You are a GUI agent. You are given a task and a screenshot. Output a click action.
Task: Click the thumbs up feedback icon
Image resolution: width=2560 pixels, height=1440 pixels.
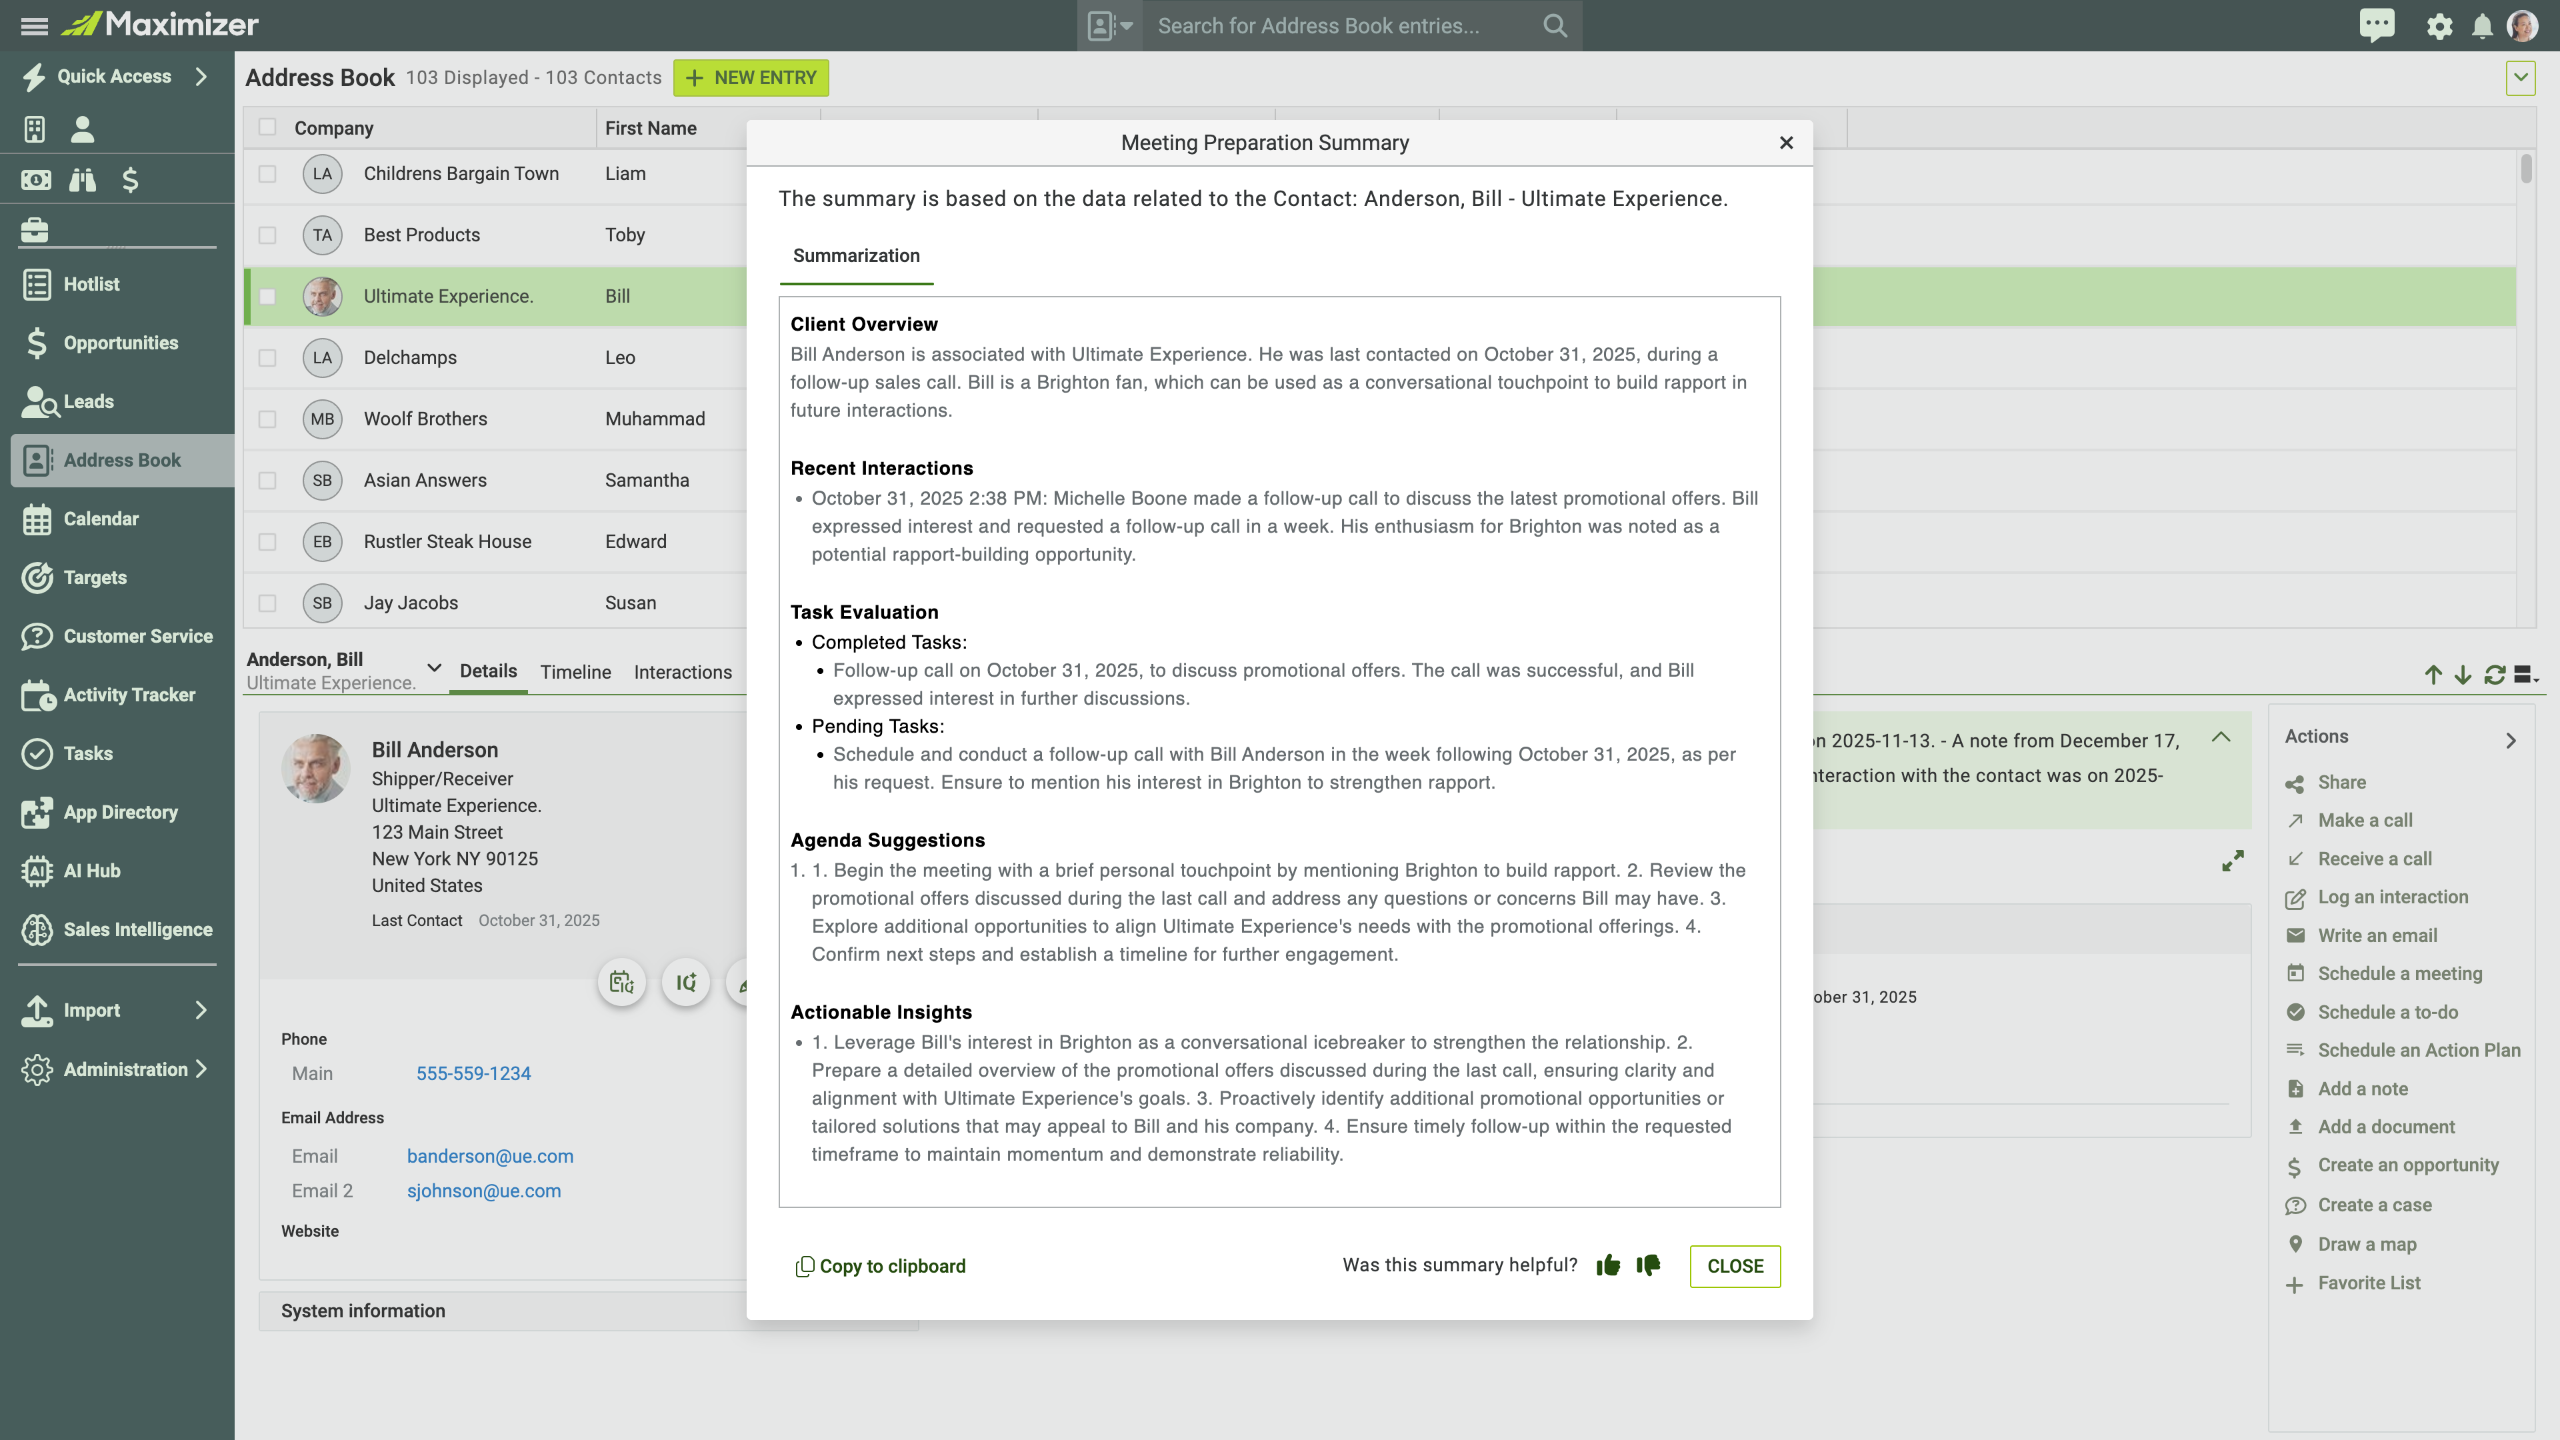(1608, 1265)
